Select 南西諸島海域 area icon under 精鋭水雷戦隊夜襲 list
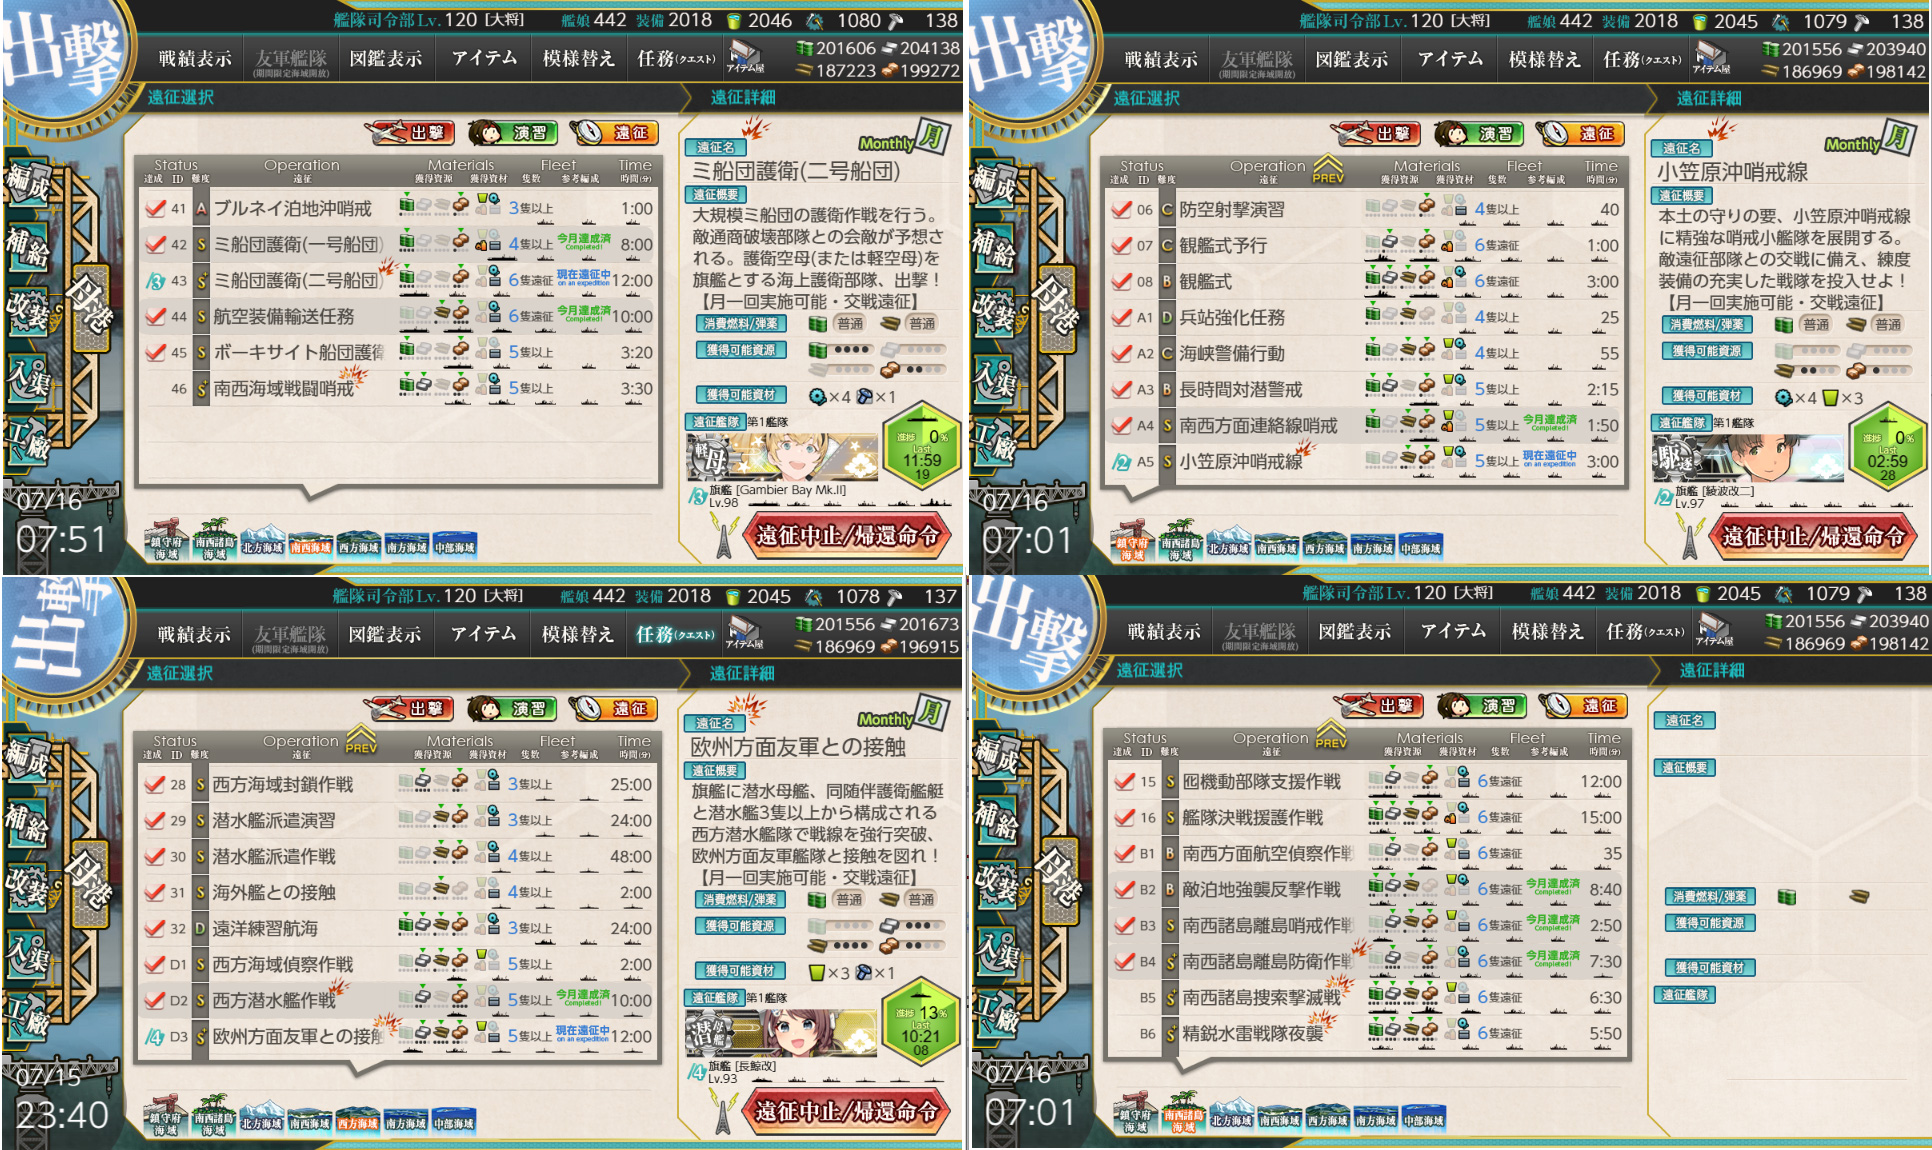The image size is (1932, 1150). pos(1183,1117)
